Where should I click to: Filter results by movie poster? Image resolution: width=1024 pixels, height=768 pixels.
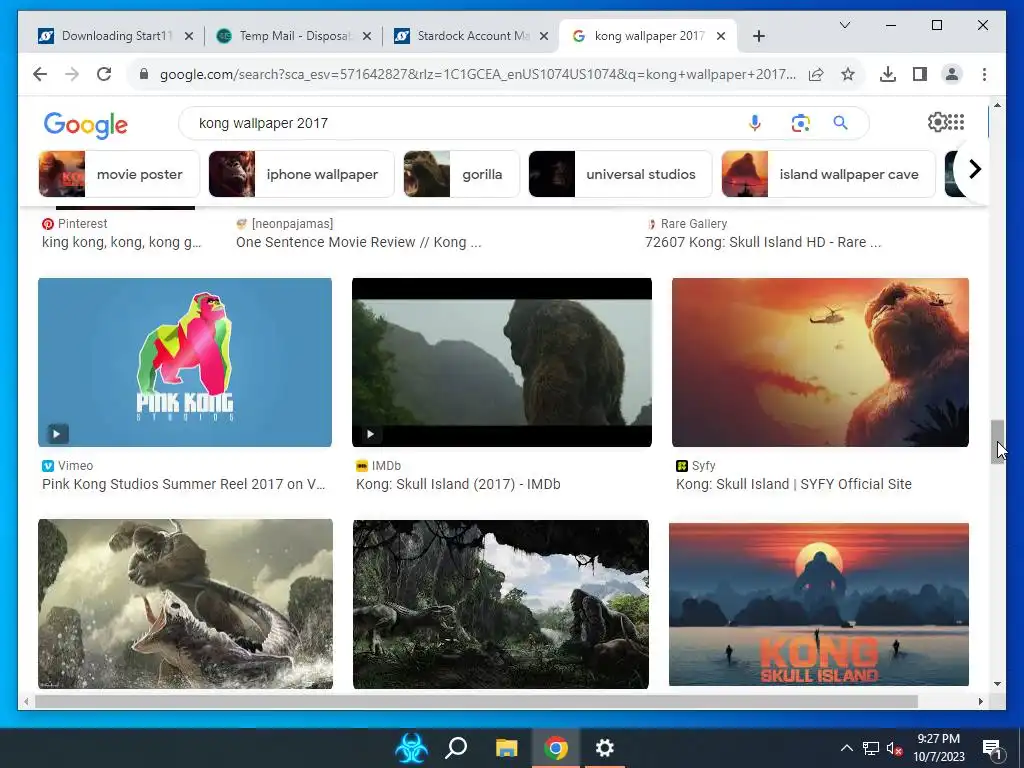(119, 174)
